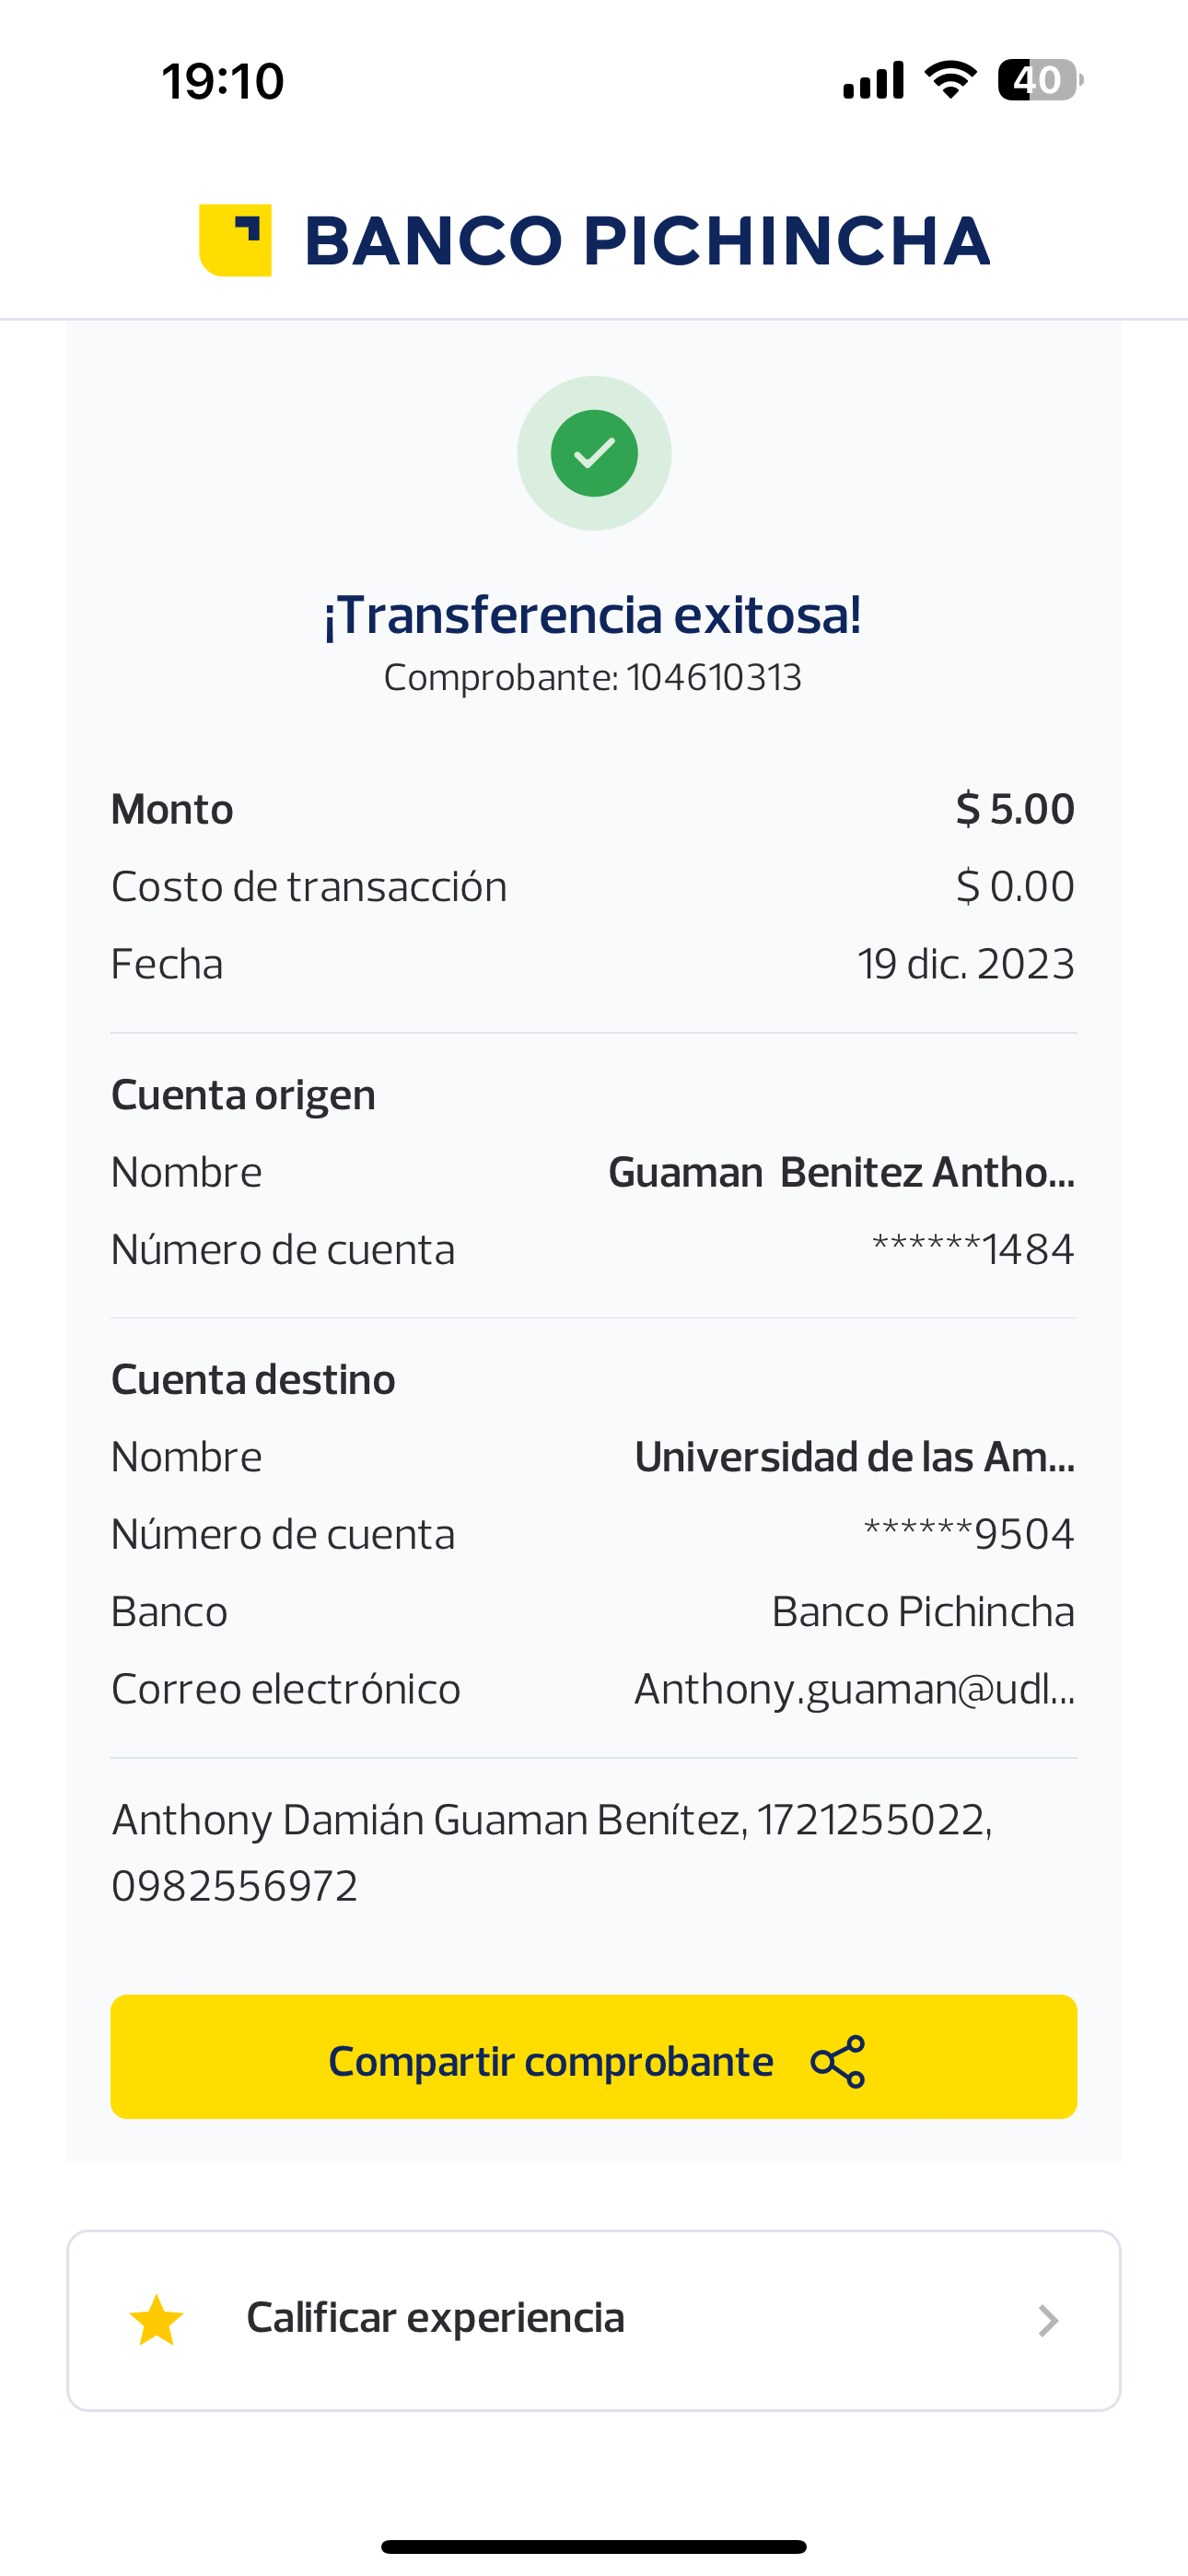The height and width of the screenshot is (2576, 1188).
Task: Tap the cellular signal bars icon
Action: pyautogui.click(x=873, y=80)
